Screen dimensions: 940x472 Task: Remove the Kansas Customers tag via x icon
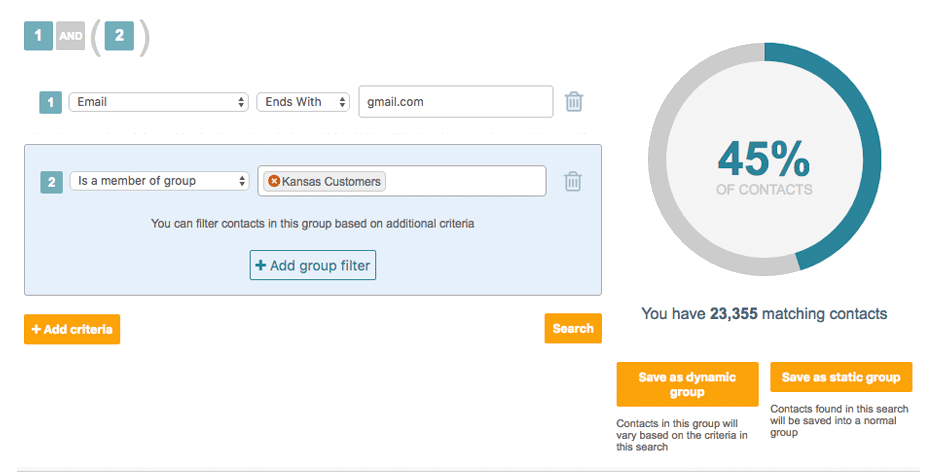pos(274,181)
